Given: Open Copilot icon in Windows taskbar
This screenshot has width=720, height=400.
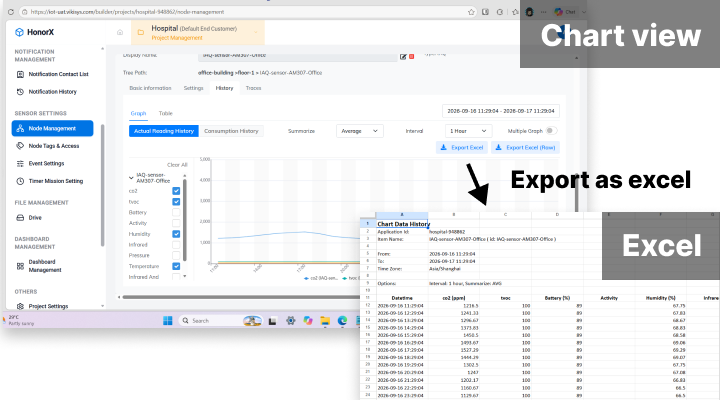Looking at the screenshot, I should point(308,321).
